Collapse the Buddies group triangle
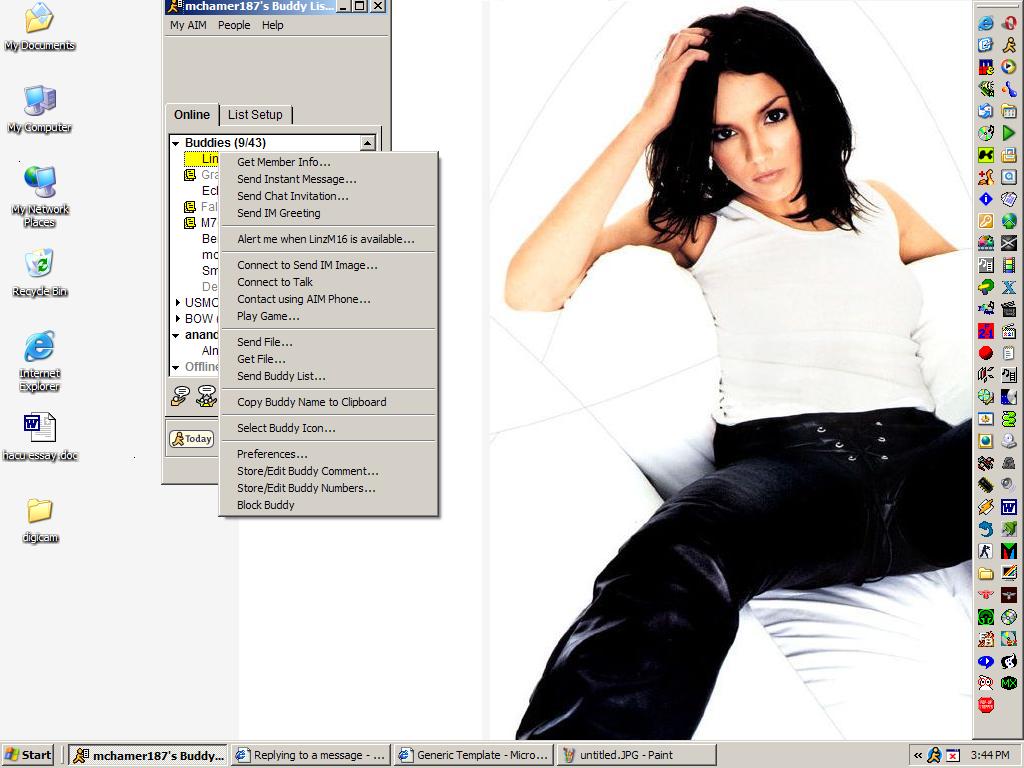Screen dimensions: 1024x768 coord(176,143)
